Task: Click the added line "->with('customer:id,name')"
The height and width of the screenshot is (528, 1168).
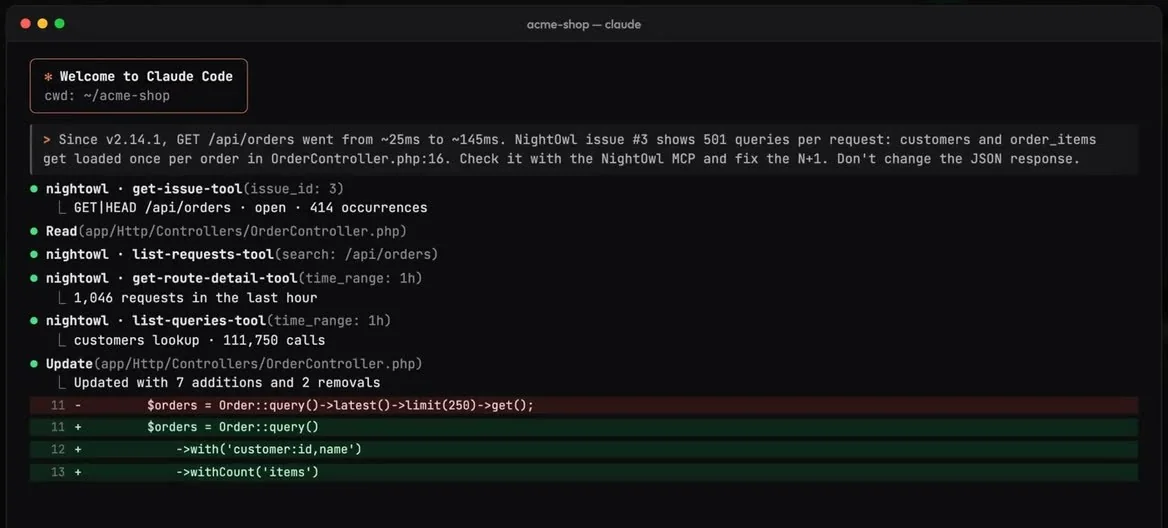Action: pos(269,450)
